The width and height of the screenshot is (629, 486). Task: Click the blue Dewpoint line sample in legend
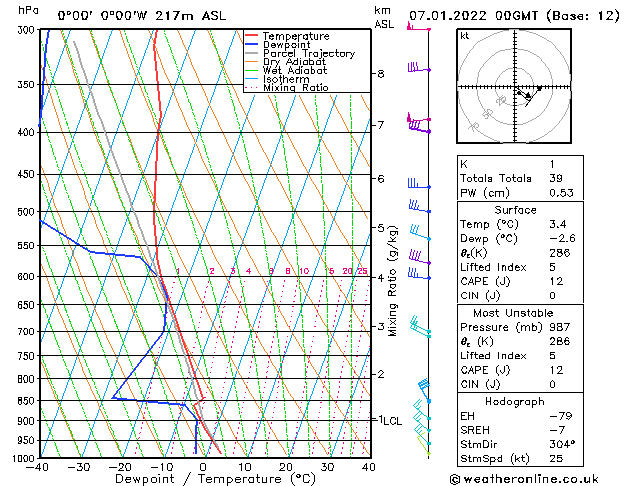tap(251, 45)
